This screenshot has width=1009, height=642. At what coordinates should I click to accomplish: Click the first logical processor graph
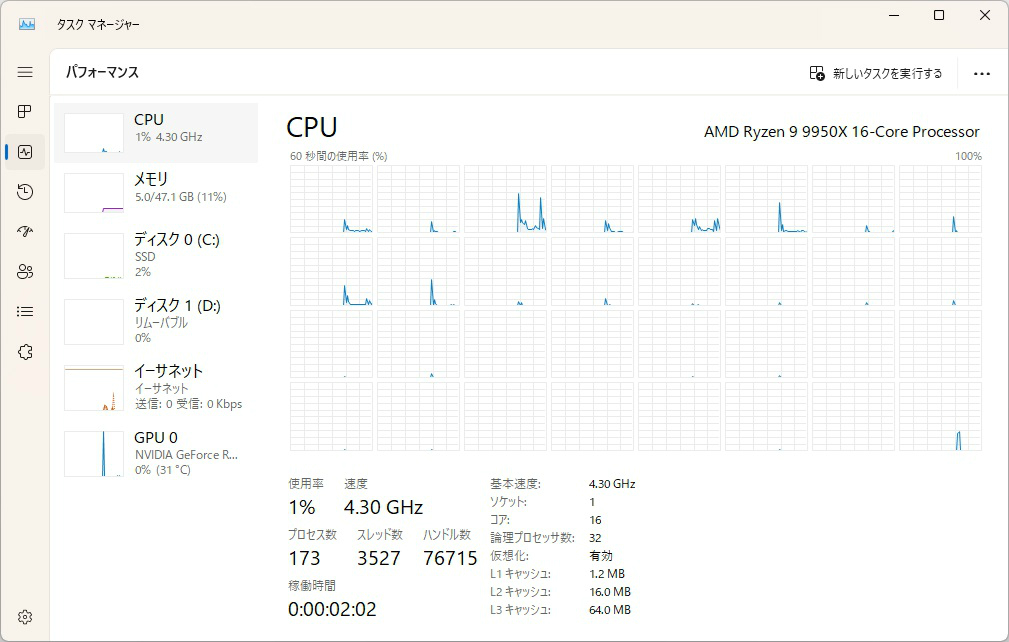click(331, 199)
